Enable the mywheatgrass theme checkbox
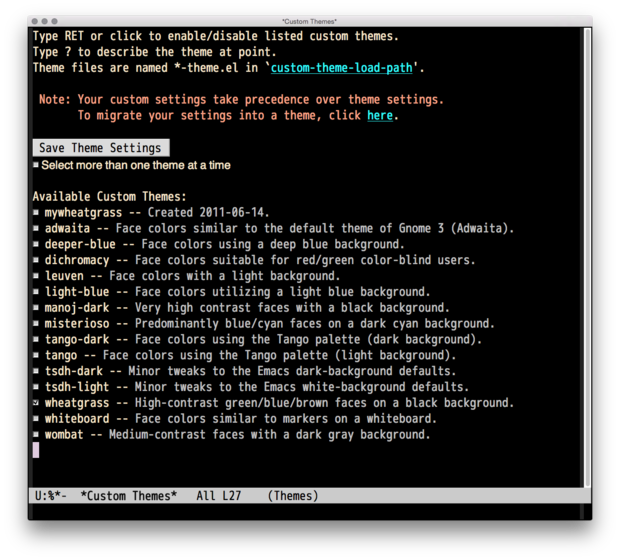 pyautogui.click(x=36, y=212)
